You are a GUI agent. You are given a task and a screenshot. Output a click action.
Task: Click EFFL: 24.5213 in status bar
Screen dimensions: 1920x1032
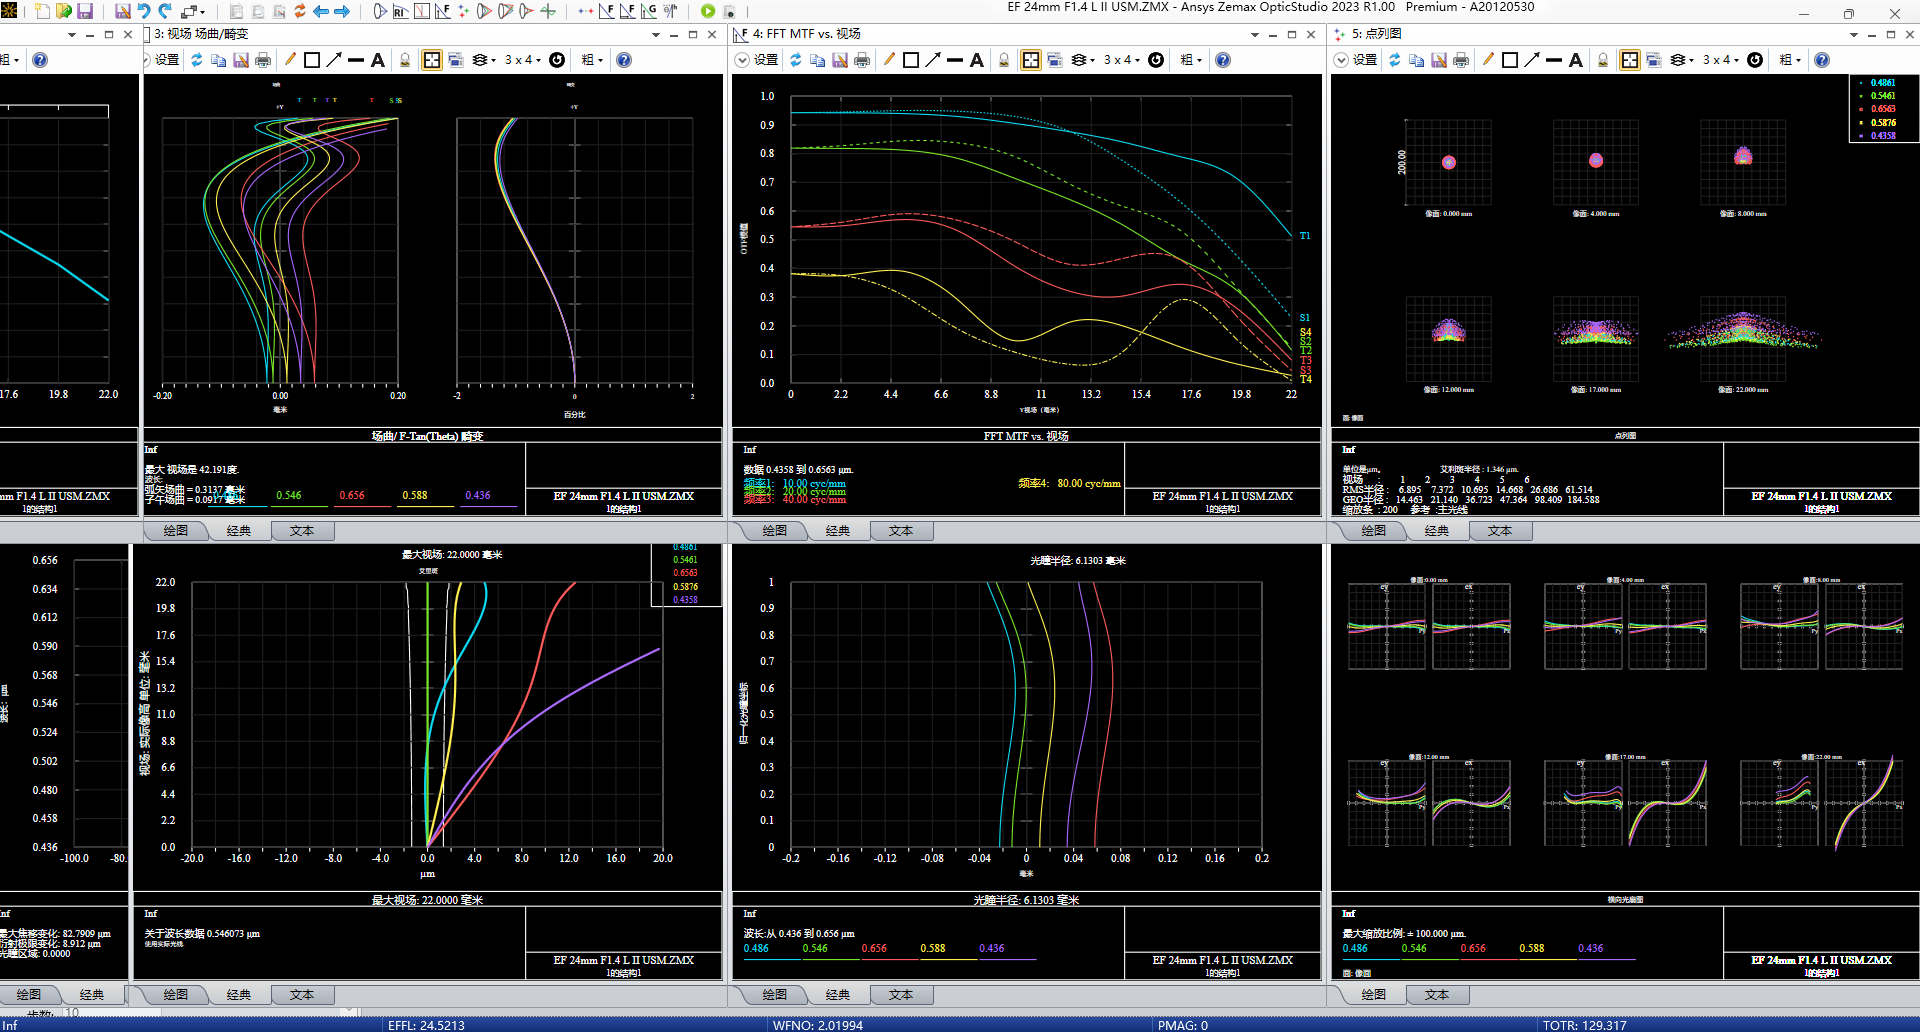coord(426,1025)
